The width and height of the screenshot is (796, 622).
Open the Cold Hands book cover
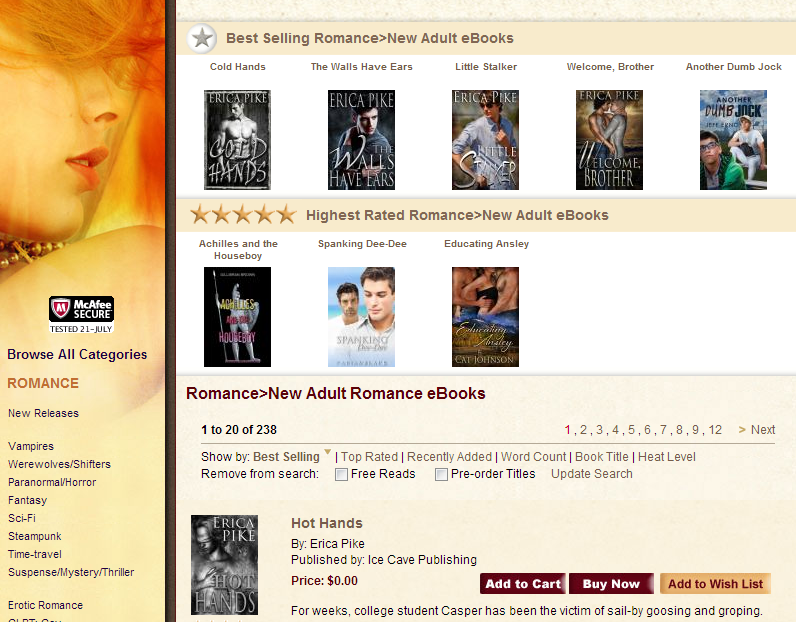pos(237,140)
